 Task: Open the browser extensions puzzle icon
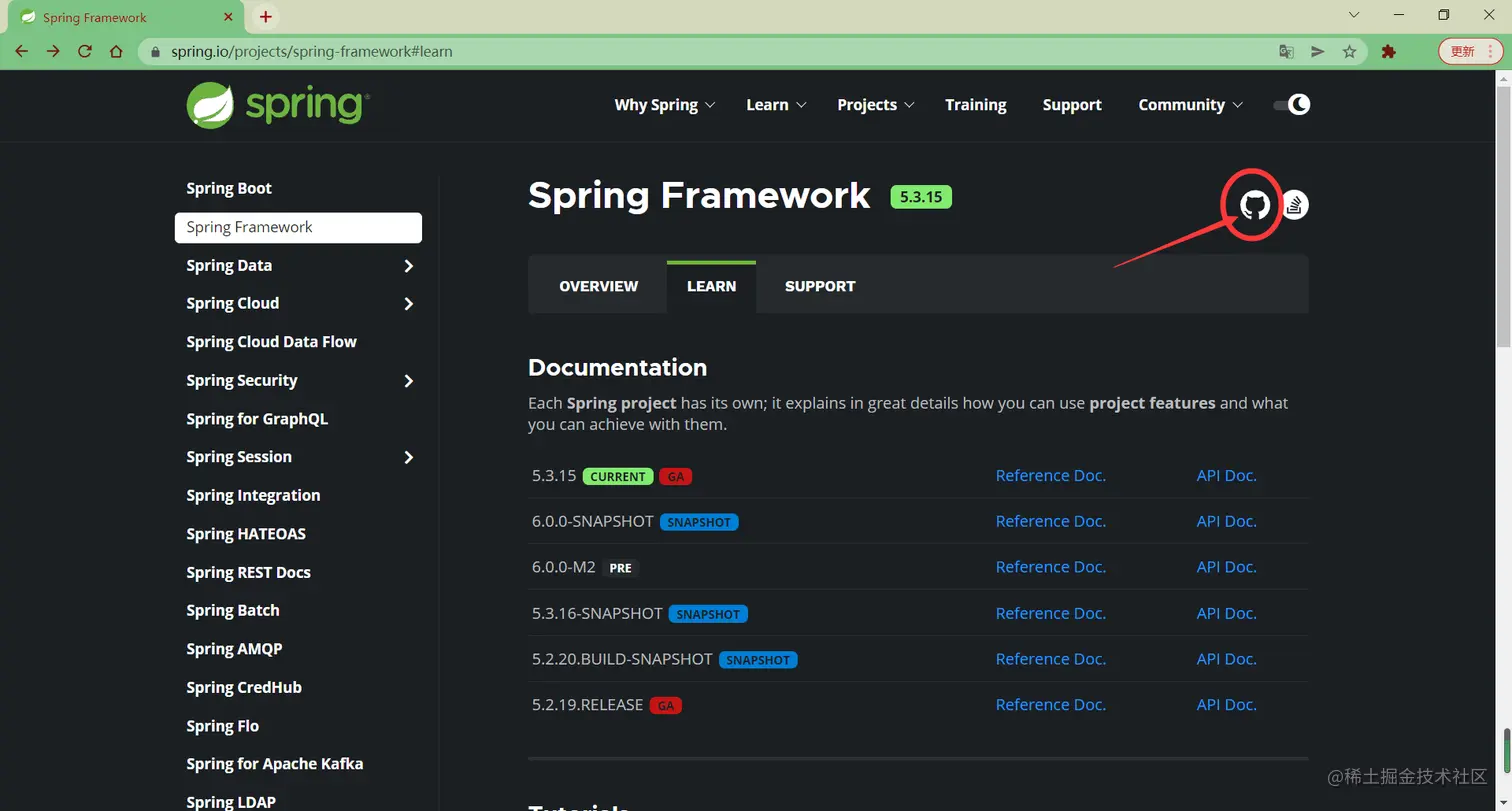click(1388, 51)
